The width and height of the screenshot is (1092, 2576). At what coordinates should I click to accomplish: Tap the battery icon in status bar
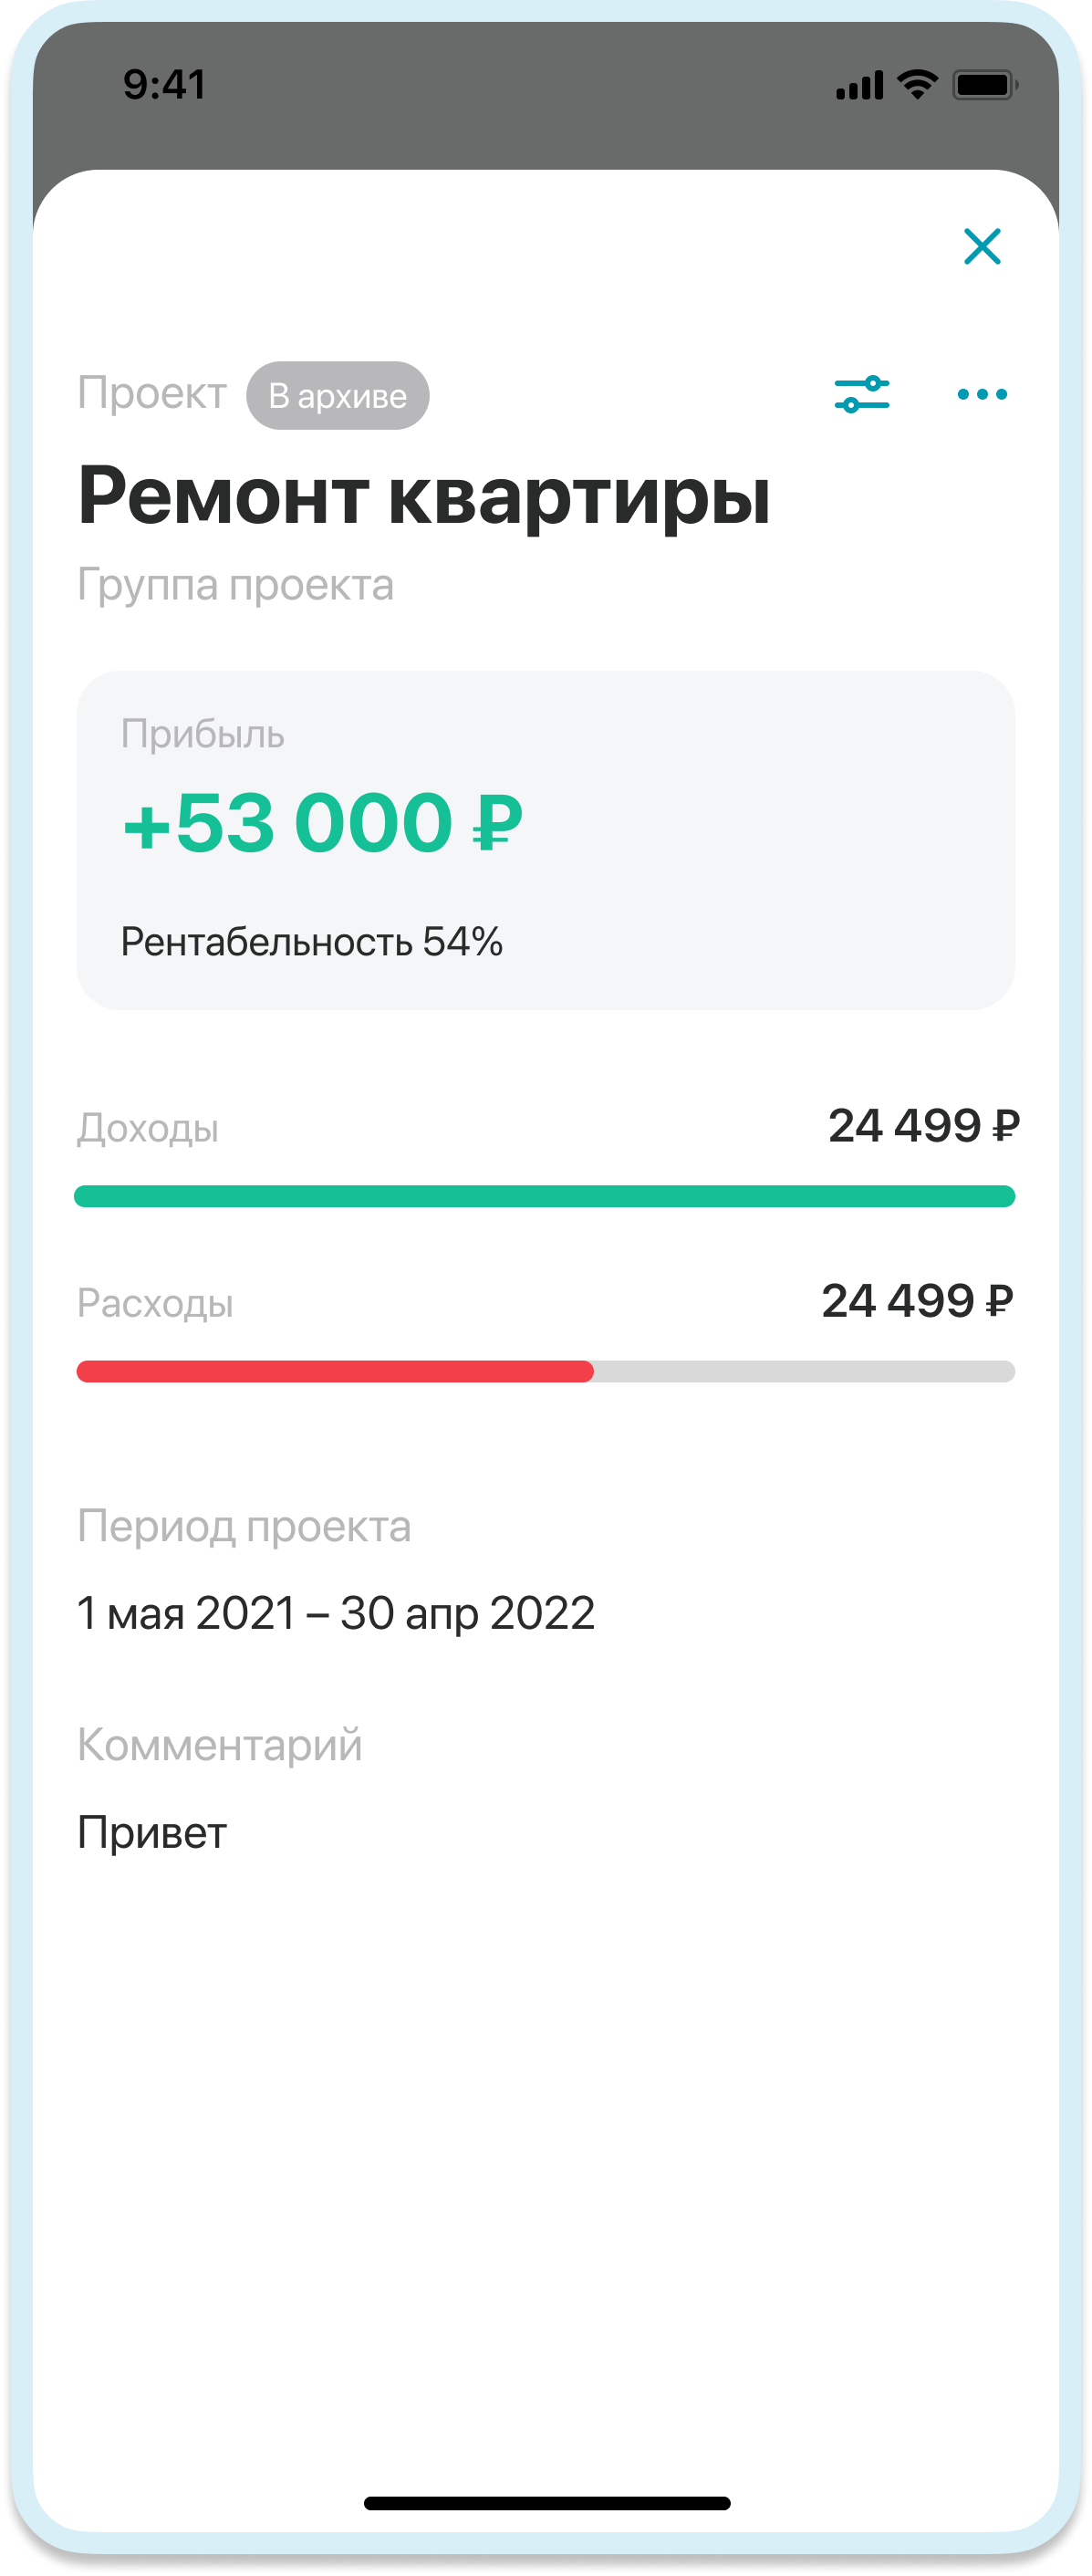coord(986,85)
